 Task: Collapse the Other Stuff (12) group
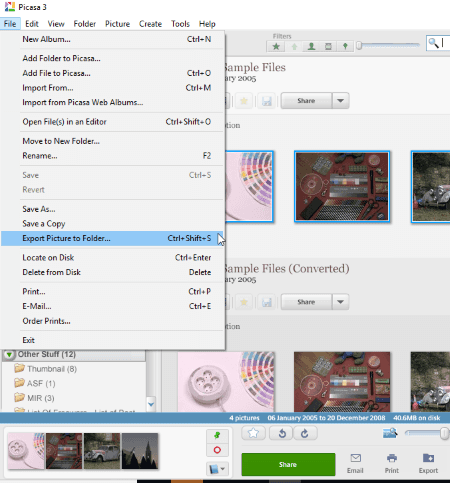pyautogui.click(x=9, y=354)
